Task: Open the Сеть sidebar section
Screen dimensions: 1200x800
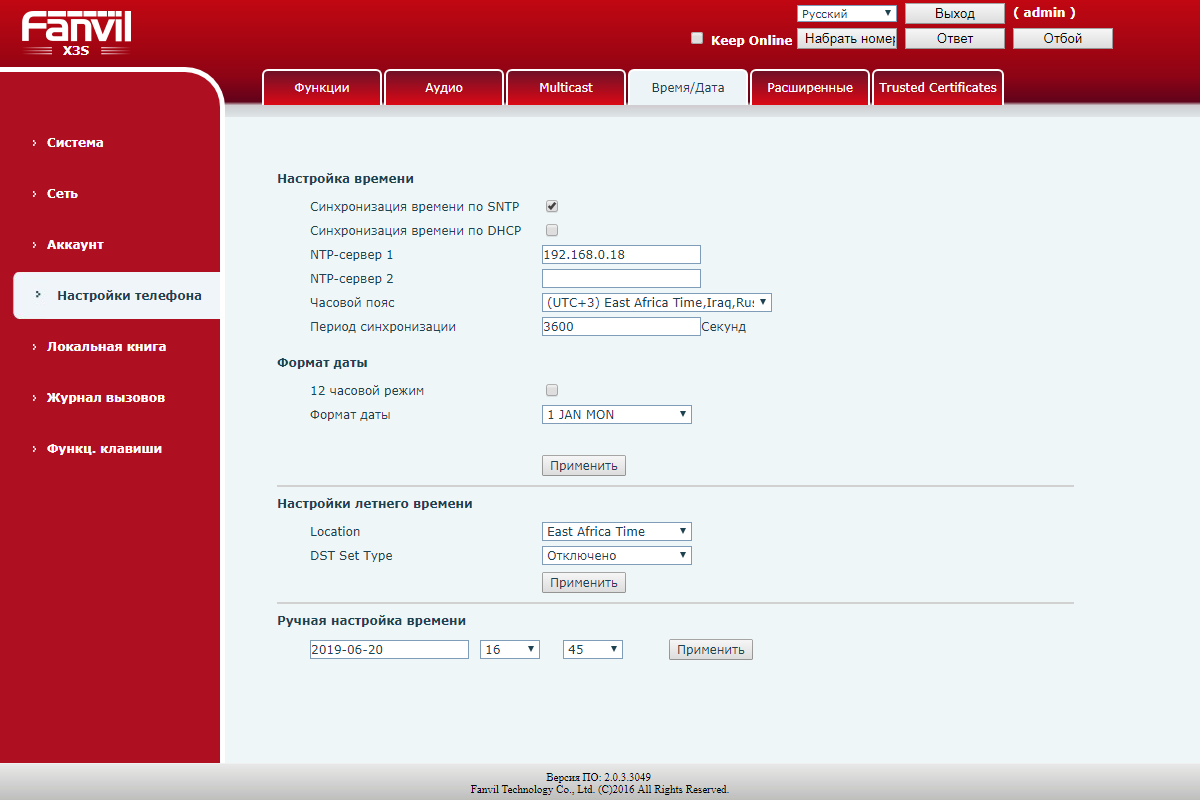Action: click(62, 194)
